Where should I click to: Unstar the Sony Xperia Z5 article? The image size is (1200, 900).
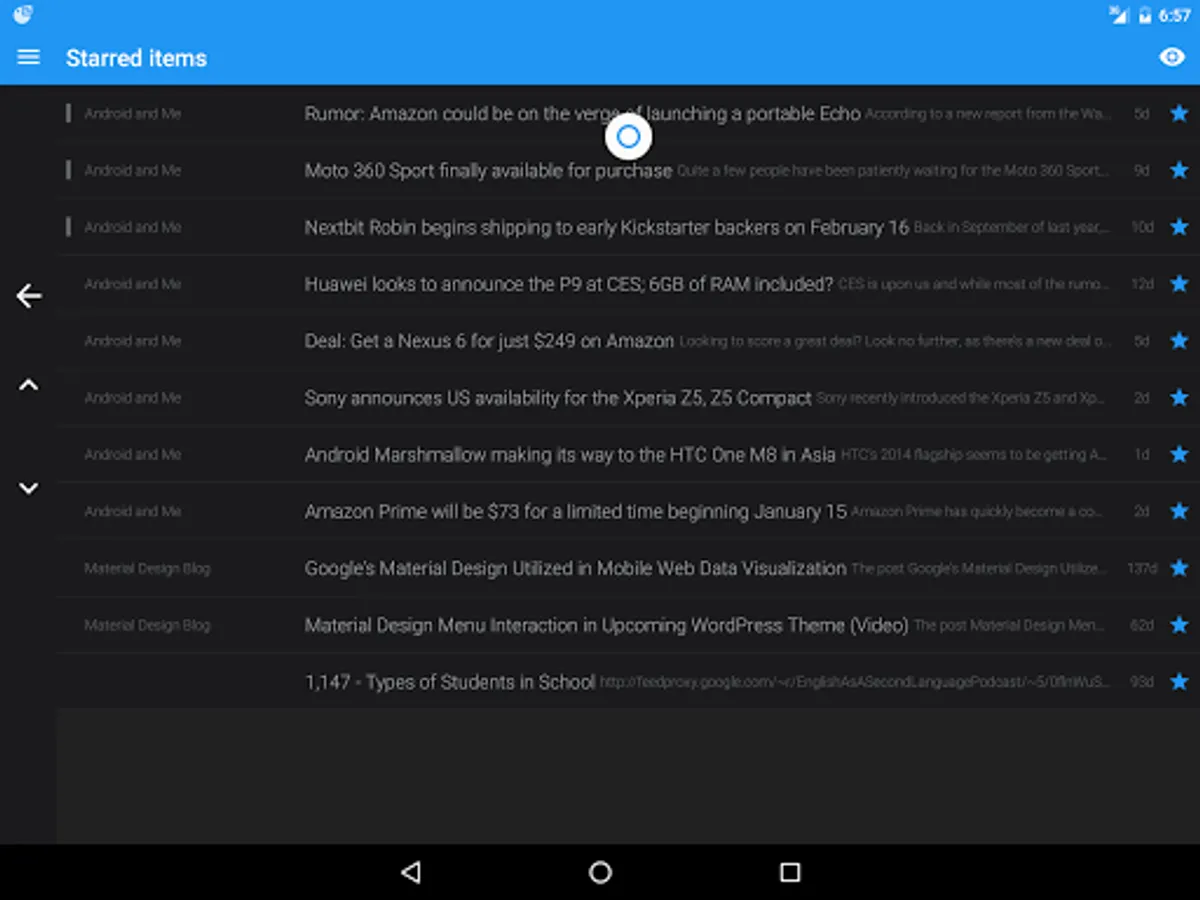pos(1179,398)
